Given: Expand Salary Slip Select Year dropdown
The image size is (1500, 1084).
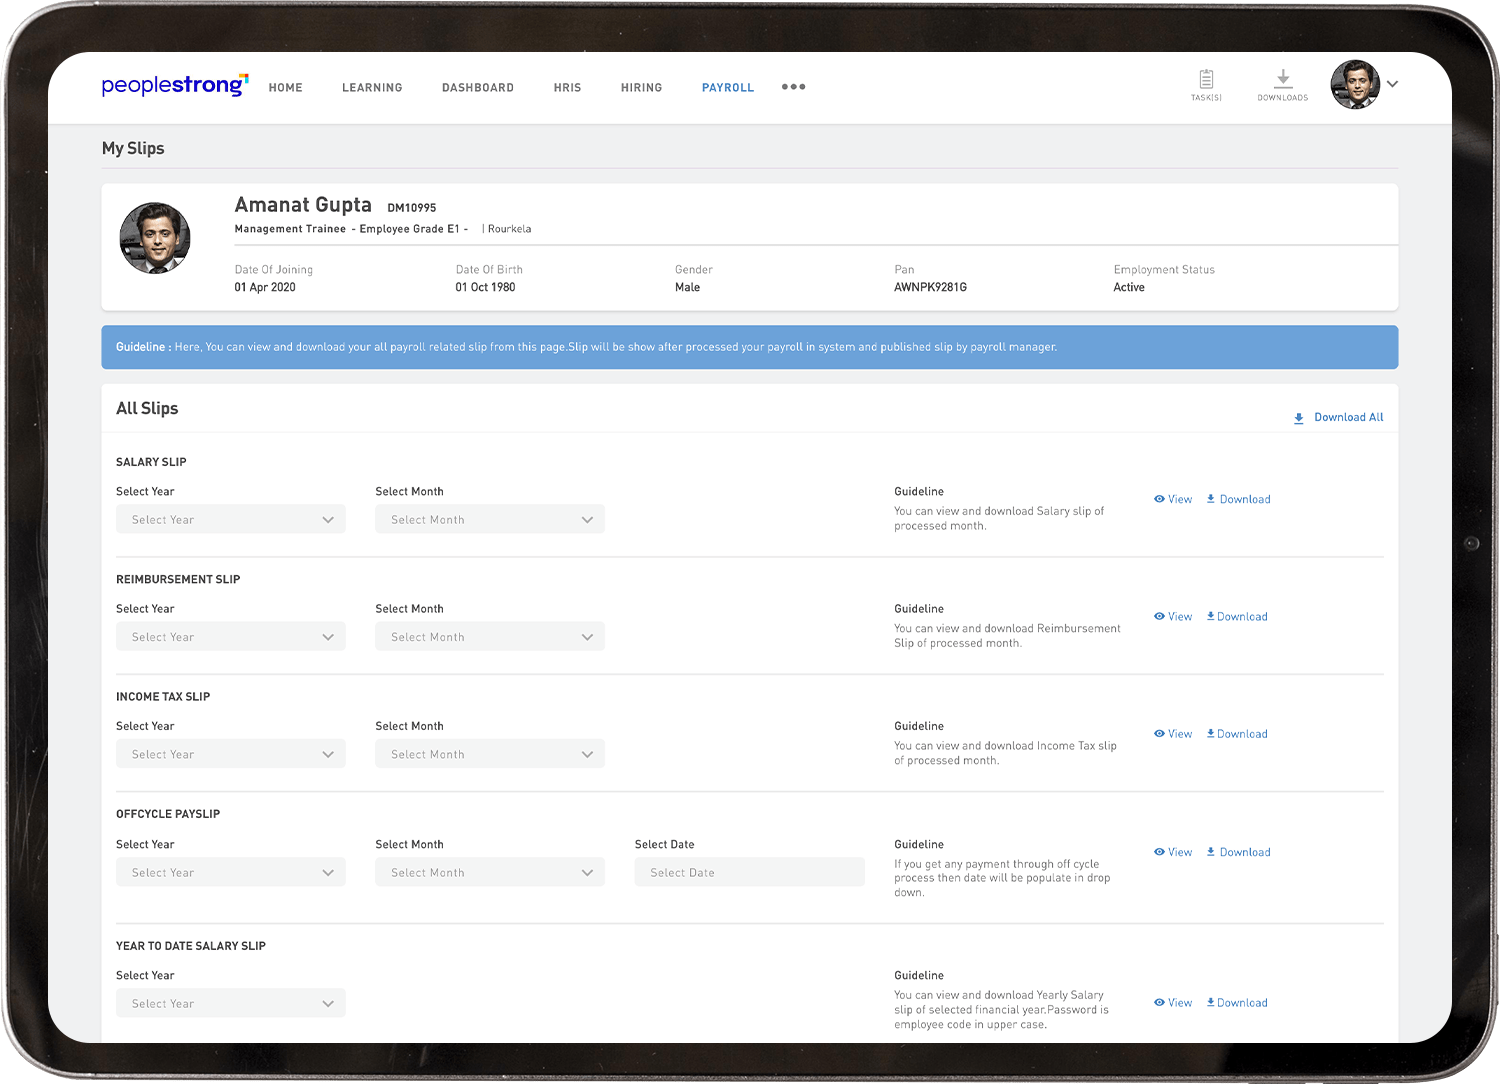Looking at the screenshot, I should (231, 520).
